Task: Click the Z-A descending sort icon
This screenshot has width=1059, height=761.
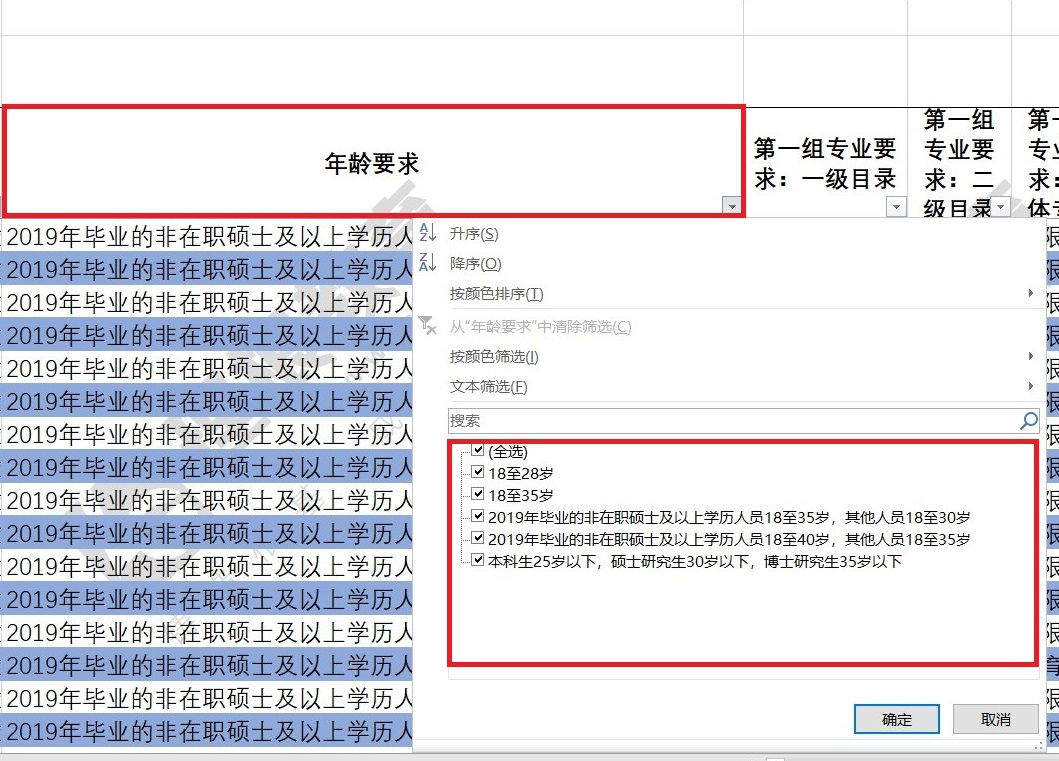Action: [429, 263]
